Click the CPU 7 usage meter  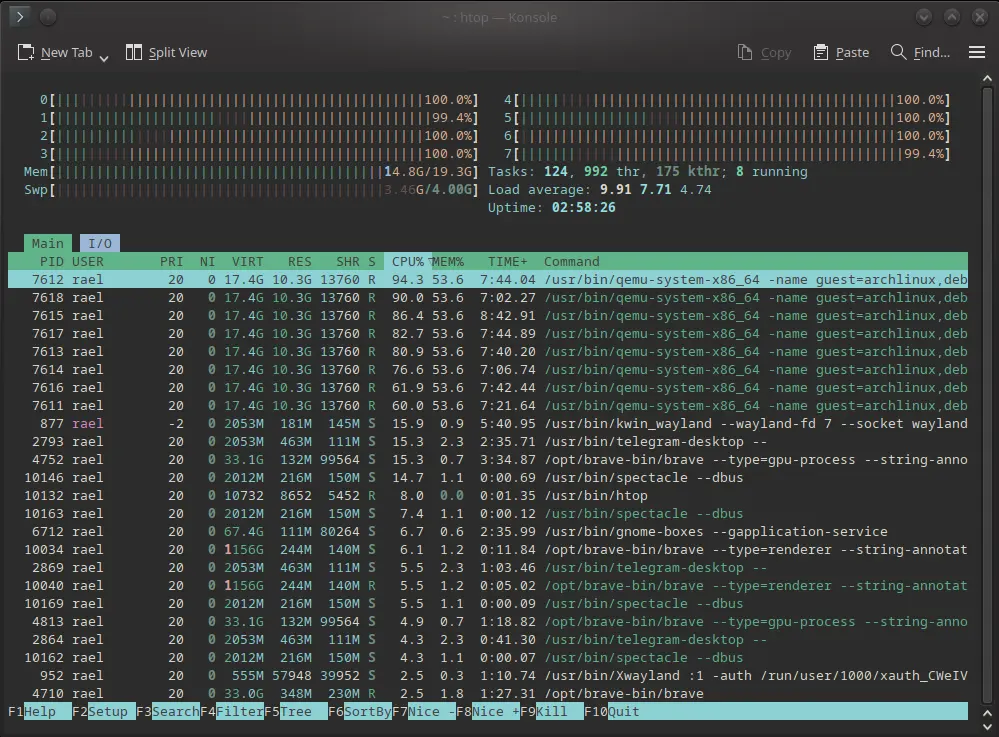pyautogui.click(x=727, y=154)
